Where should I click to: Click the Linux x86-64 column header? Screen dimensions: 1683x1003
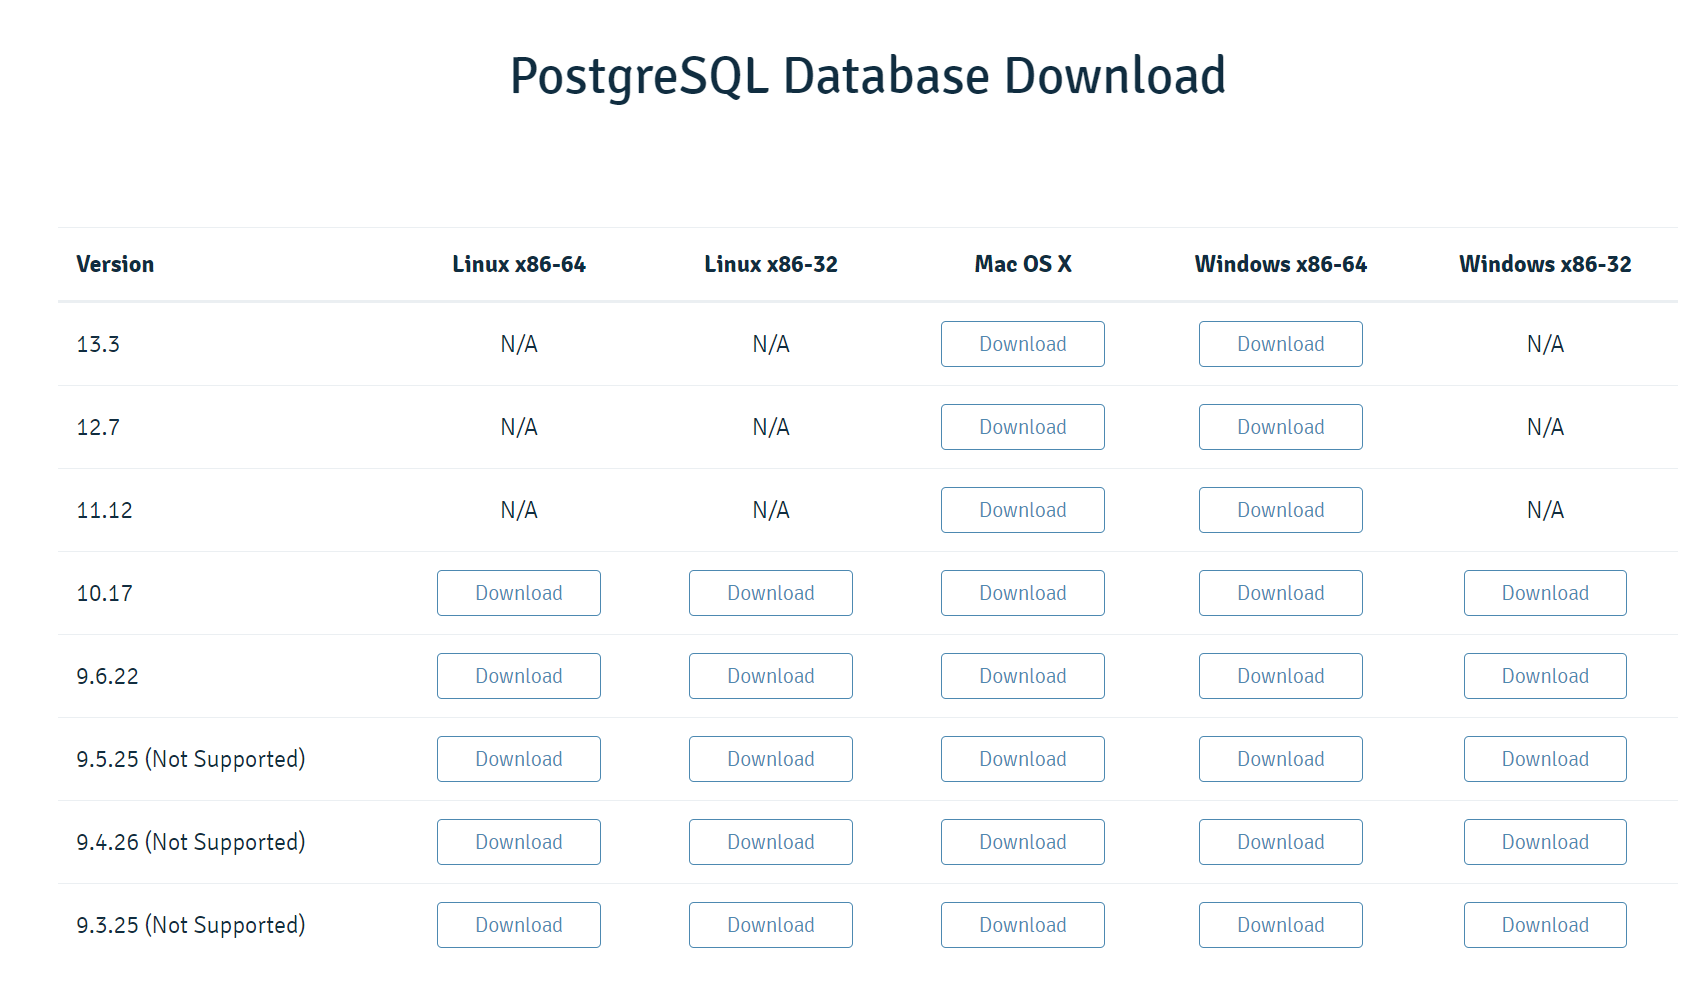click(518, 264)
